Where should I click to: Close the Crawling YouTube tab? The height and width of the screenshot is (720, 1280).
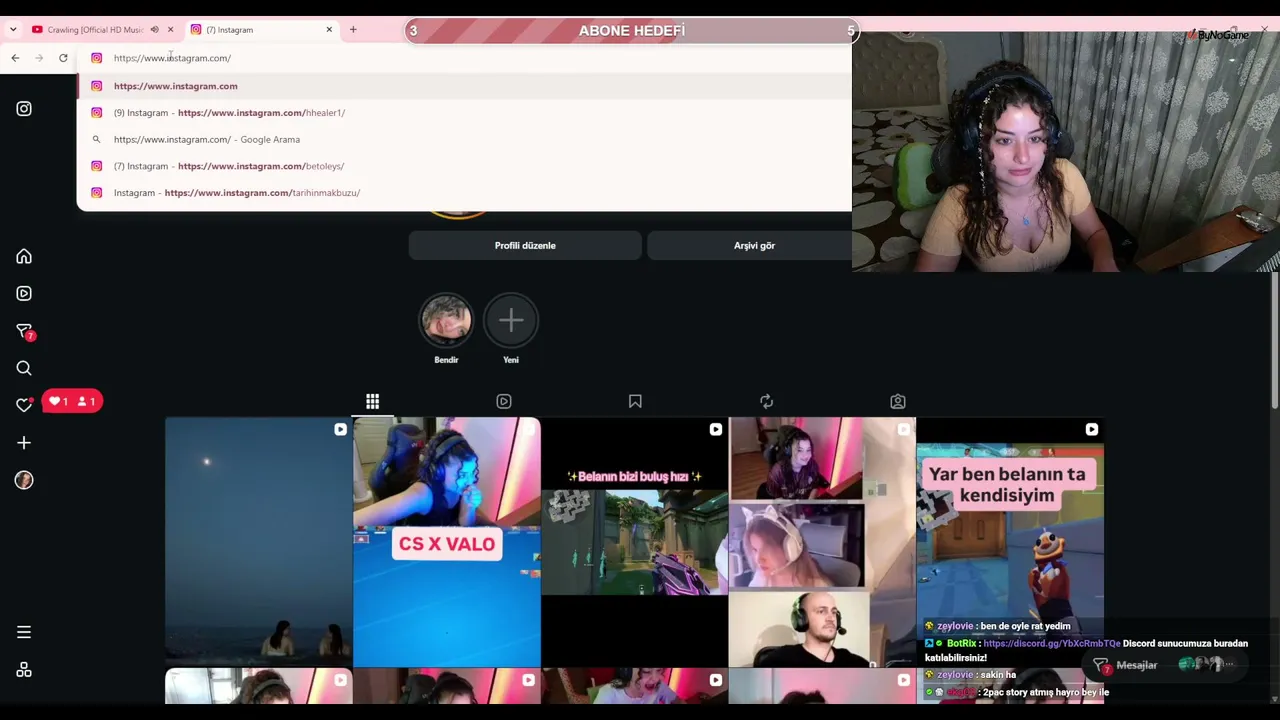[x=170, y=30]
